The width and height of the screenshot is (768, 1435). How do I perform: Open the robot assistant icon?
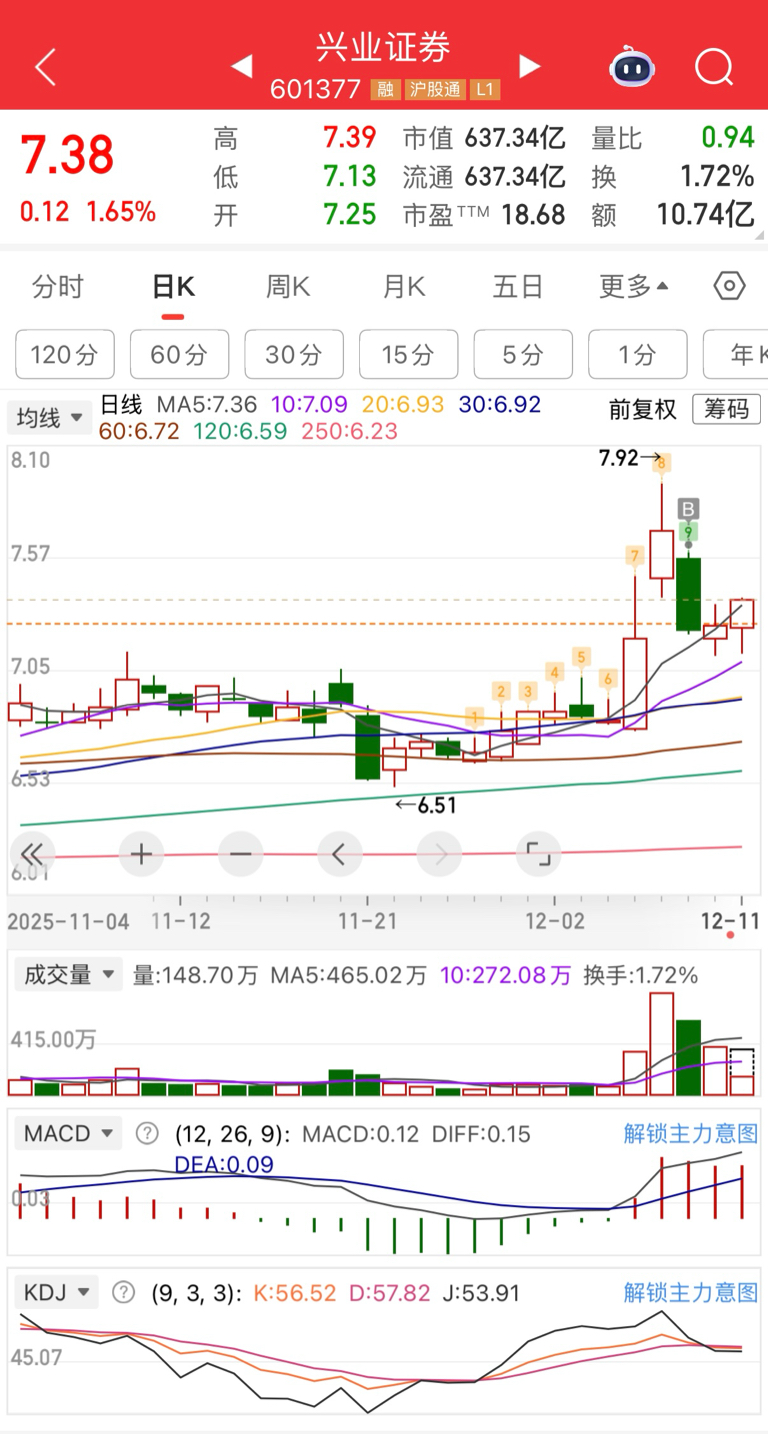632,67
